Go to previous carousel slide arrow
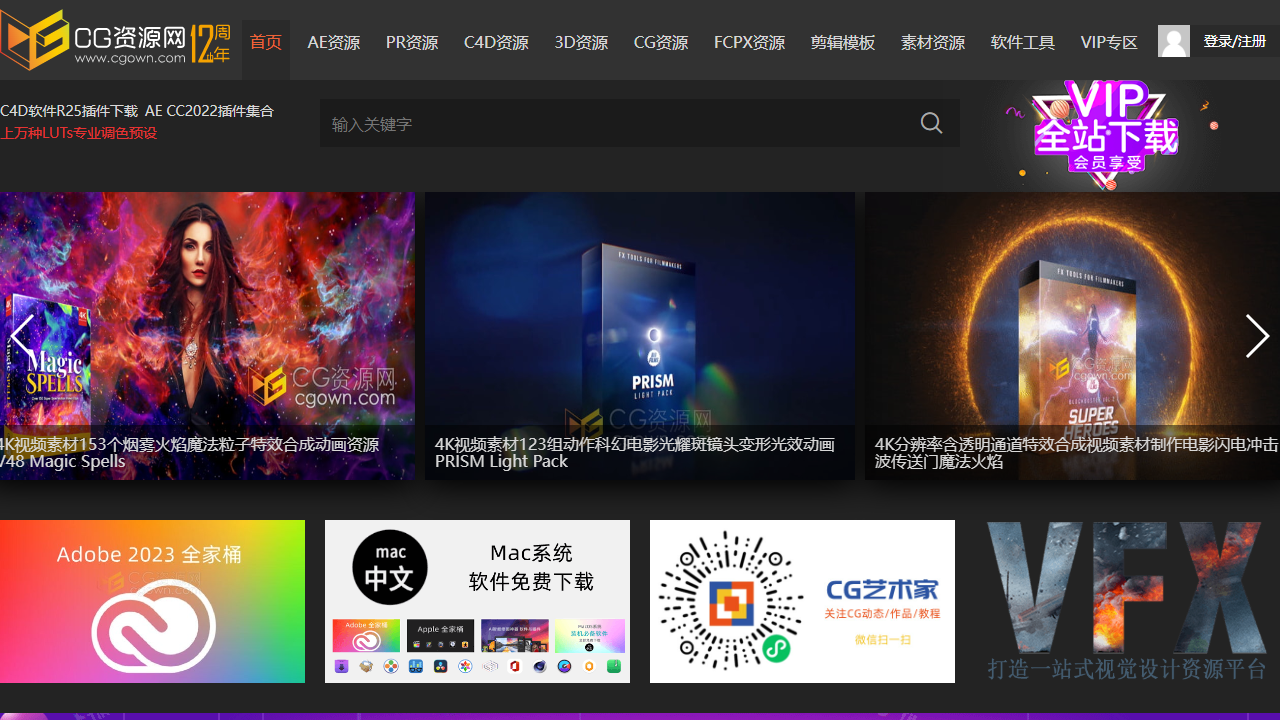The height and width of the screenshot is (720, 1280). (21, 336)
